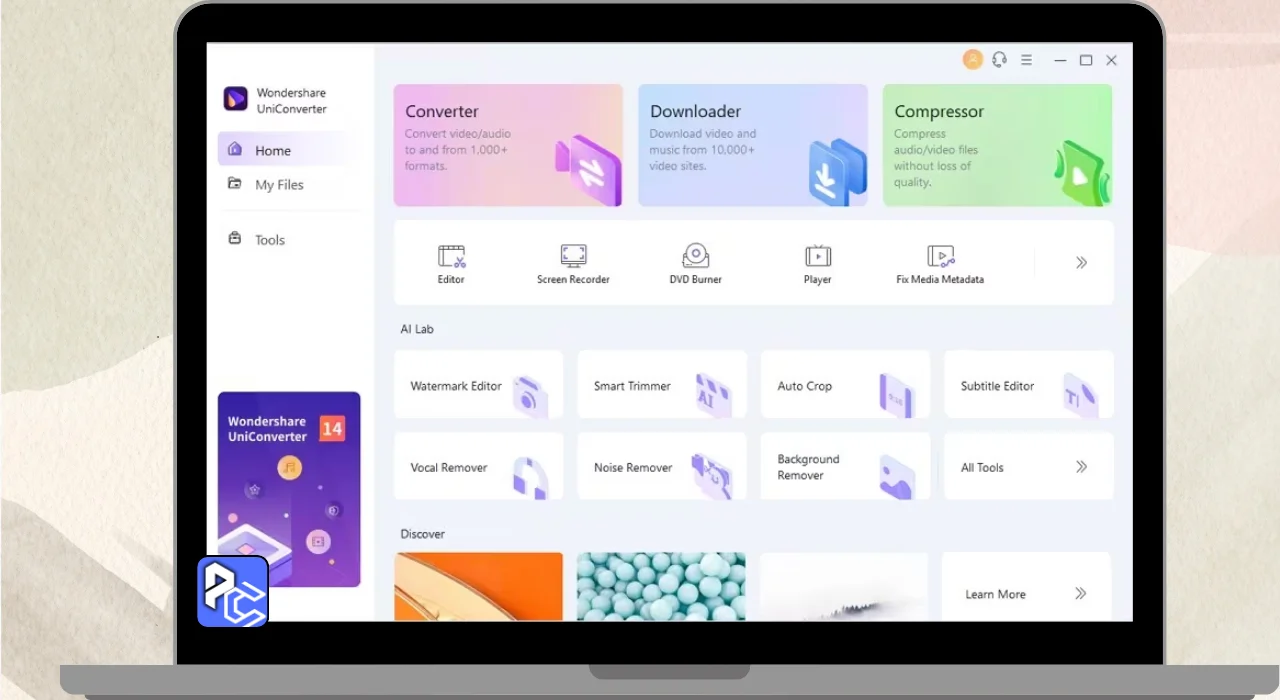Open the Converter card
This screenshot has width=1280, height=700.
(508, 145)
